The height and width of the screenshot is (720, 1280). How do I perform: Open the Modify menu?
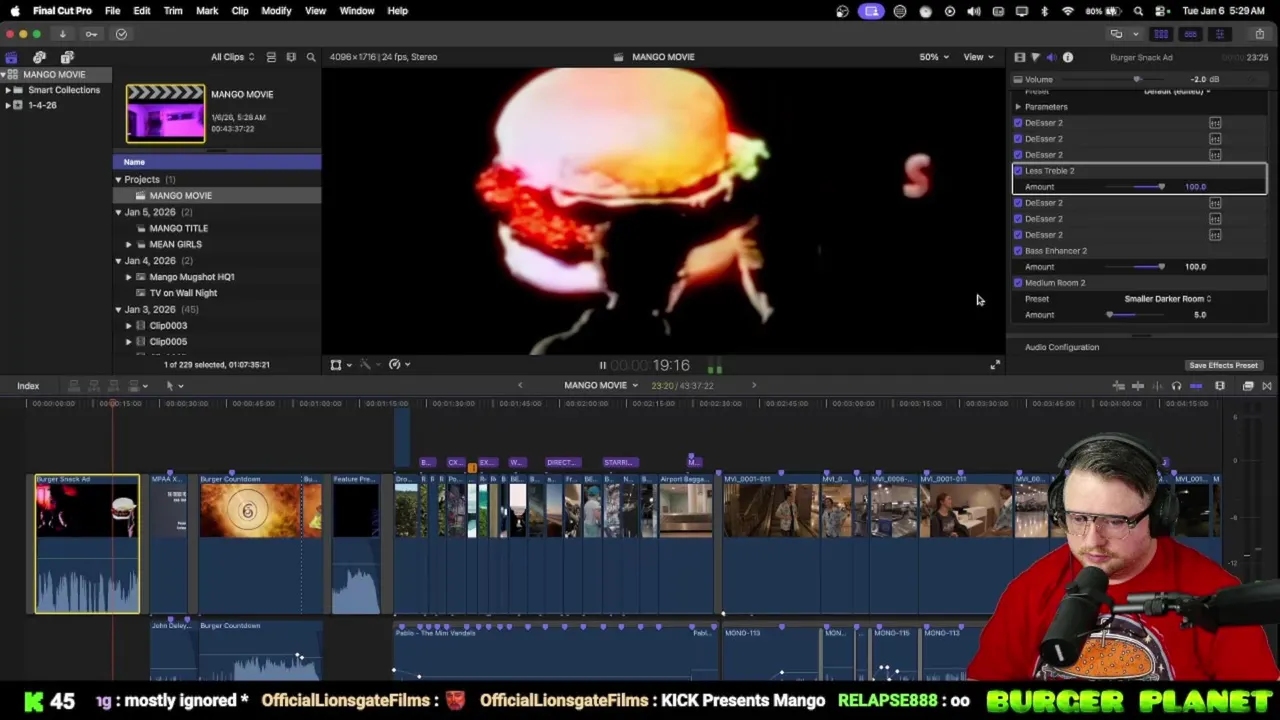click(x=276, y=11)
